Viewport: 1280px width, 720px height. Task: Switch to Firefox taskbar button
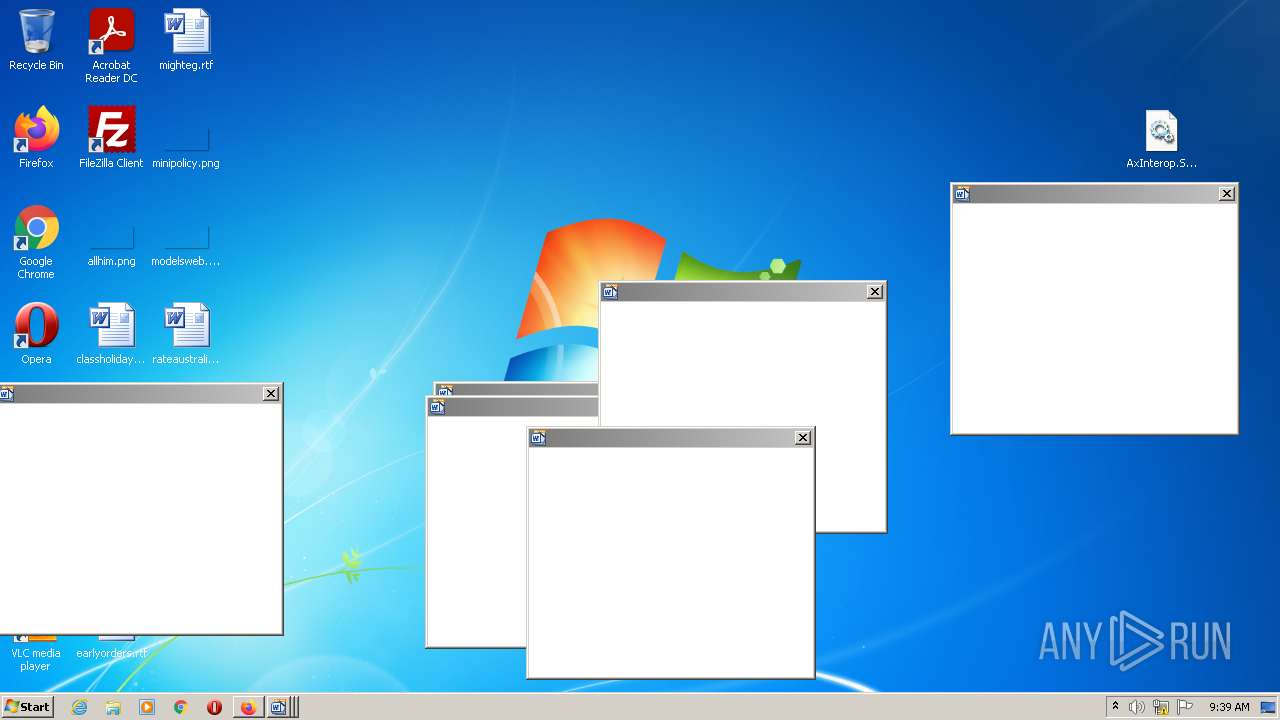[248, 707]
